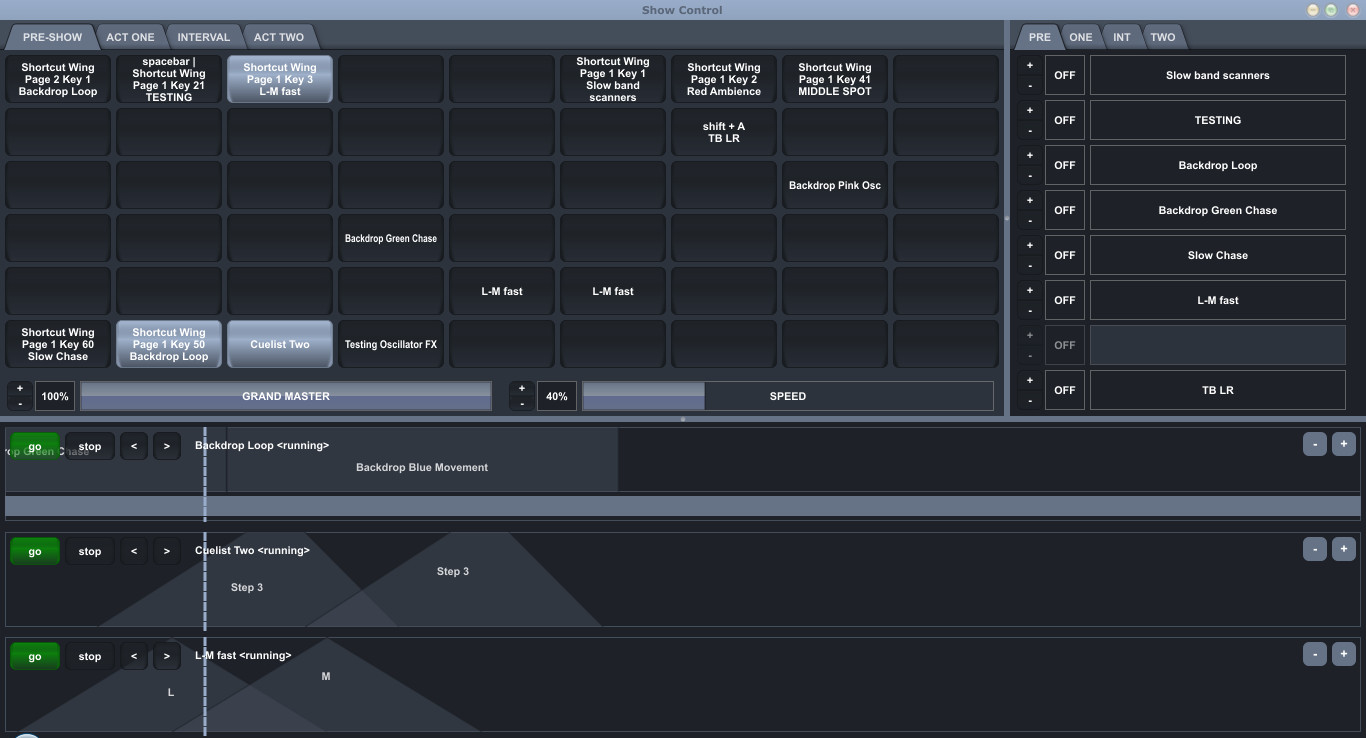The image size is (1366, 738).
Task: Toggle OFF switch for TB LR row
Action: click(x=1065, y=390)
